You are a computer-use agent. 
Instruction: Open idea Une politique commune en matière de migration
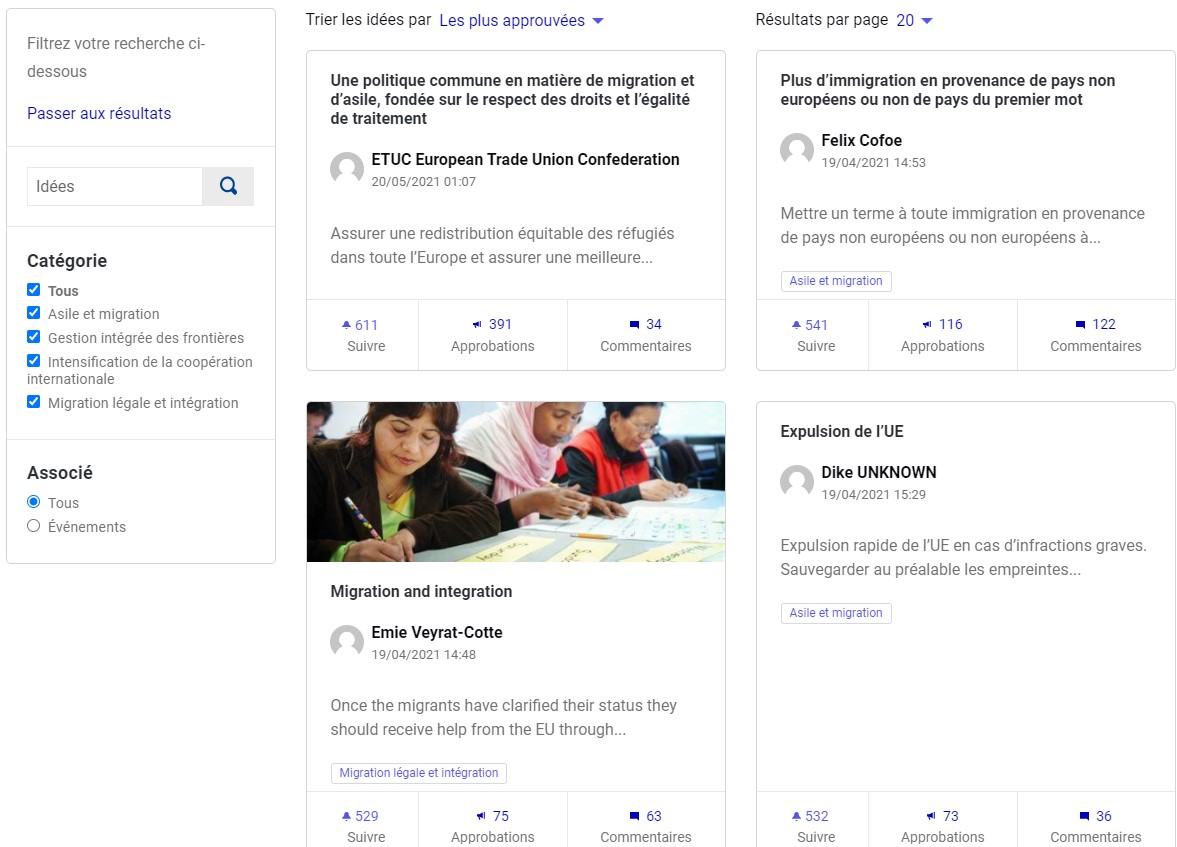coord(513,99)
